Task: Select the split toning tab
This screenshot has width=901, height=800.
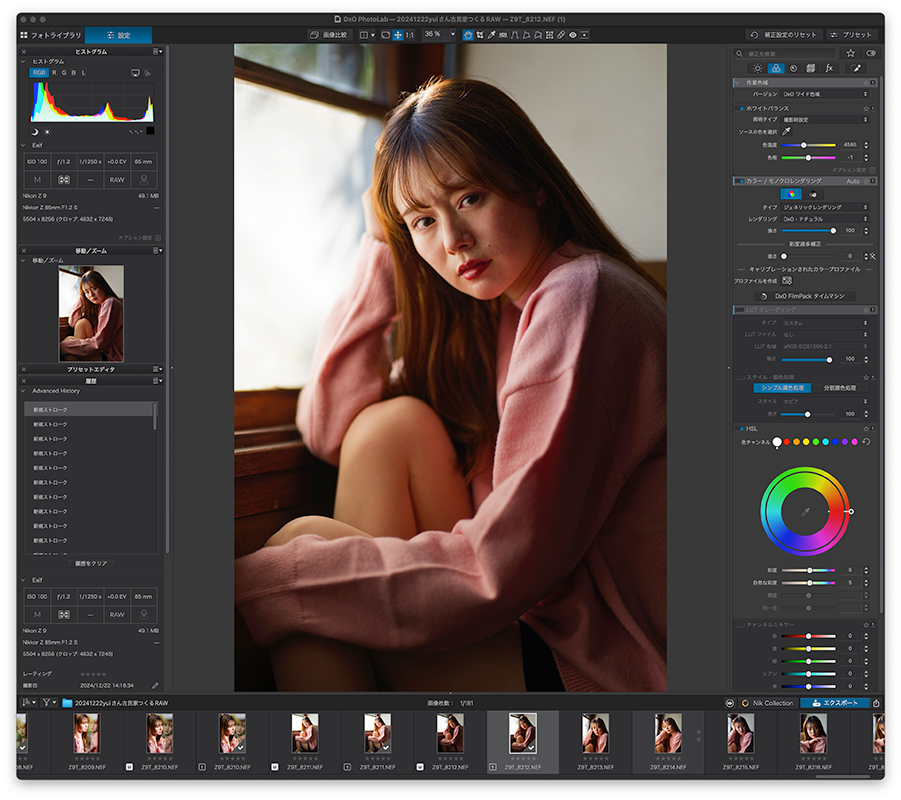Action: coord(840,388)
